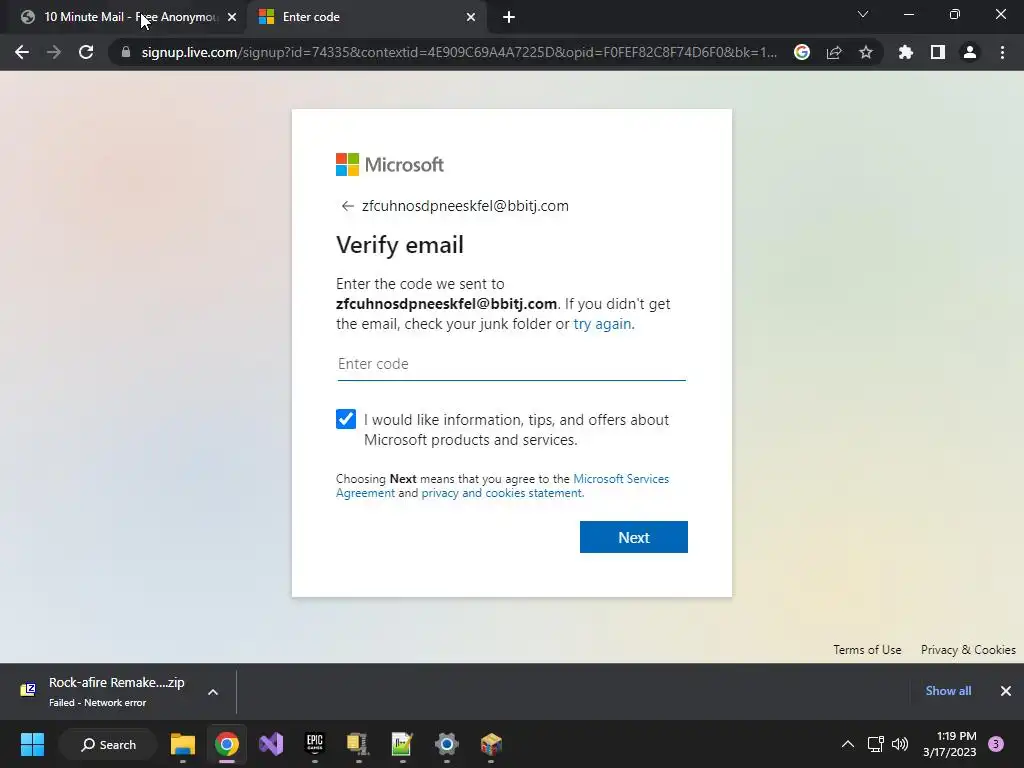Screen dimensions: 1024x768
Task: Click the Microsoft logo
Action: coord(390,165)
